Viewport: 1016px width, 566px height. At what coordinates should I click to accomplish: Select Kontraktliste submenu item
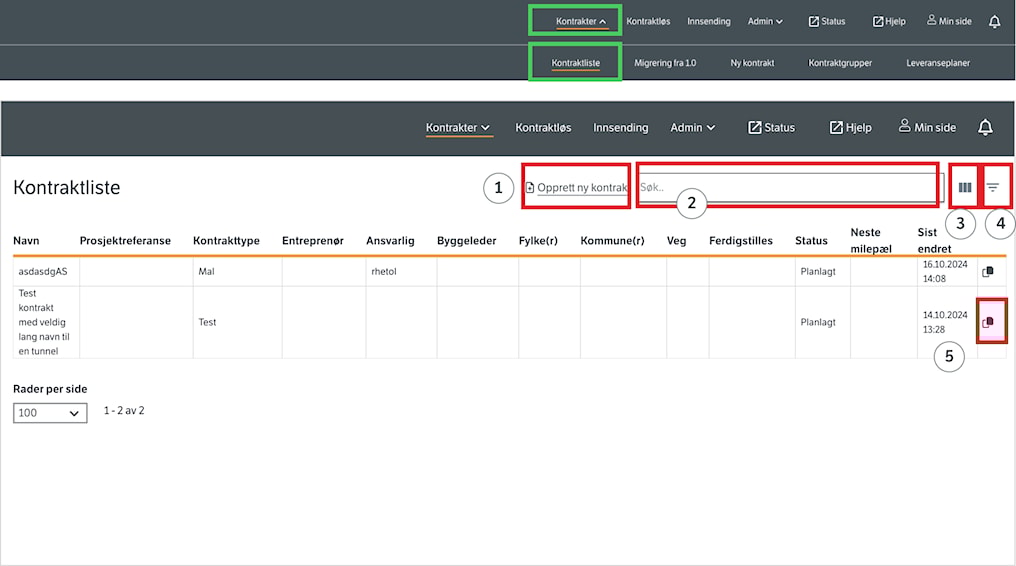coord(575,63)
